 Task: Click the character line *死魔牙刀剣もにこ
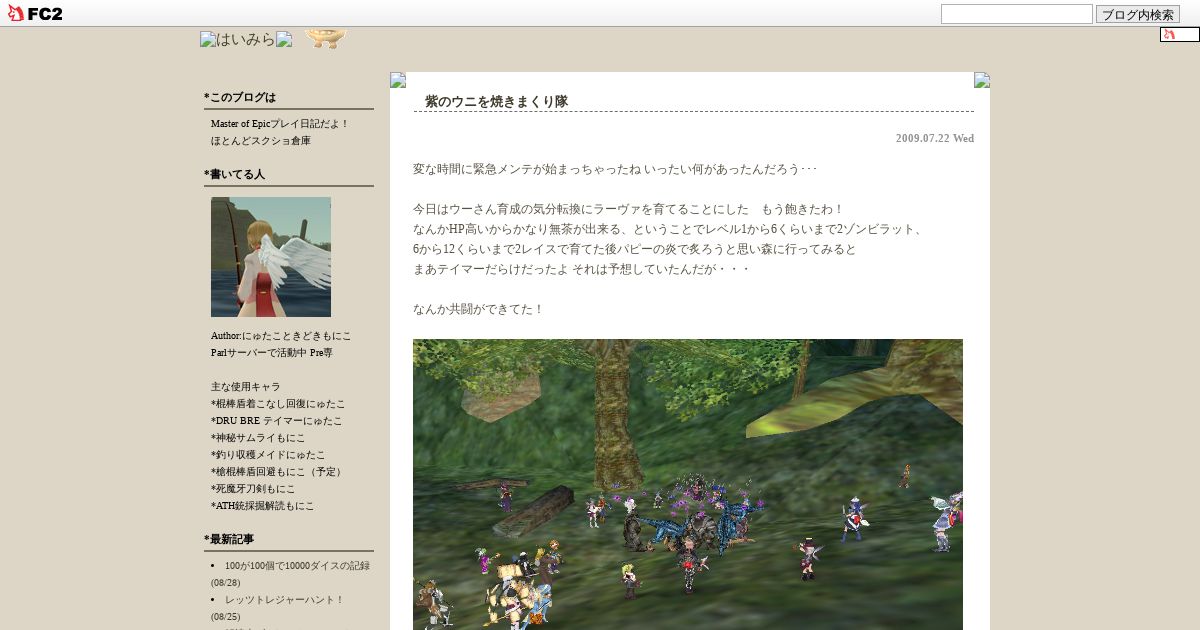(253, 488)
